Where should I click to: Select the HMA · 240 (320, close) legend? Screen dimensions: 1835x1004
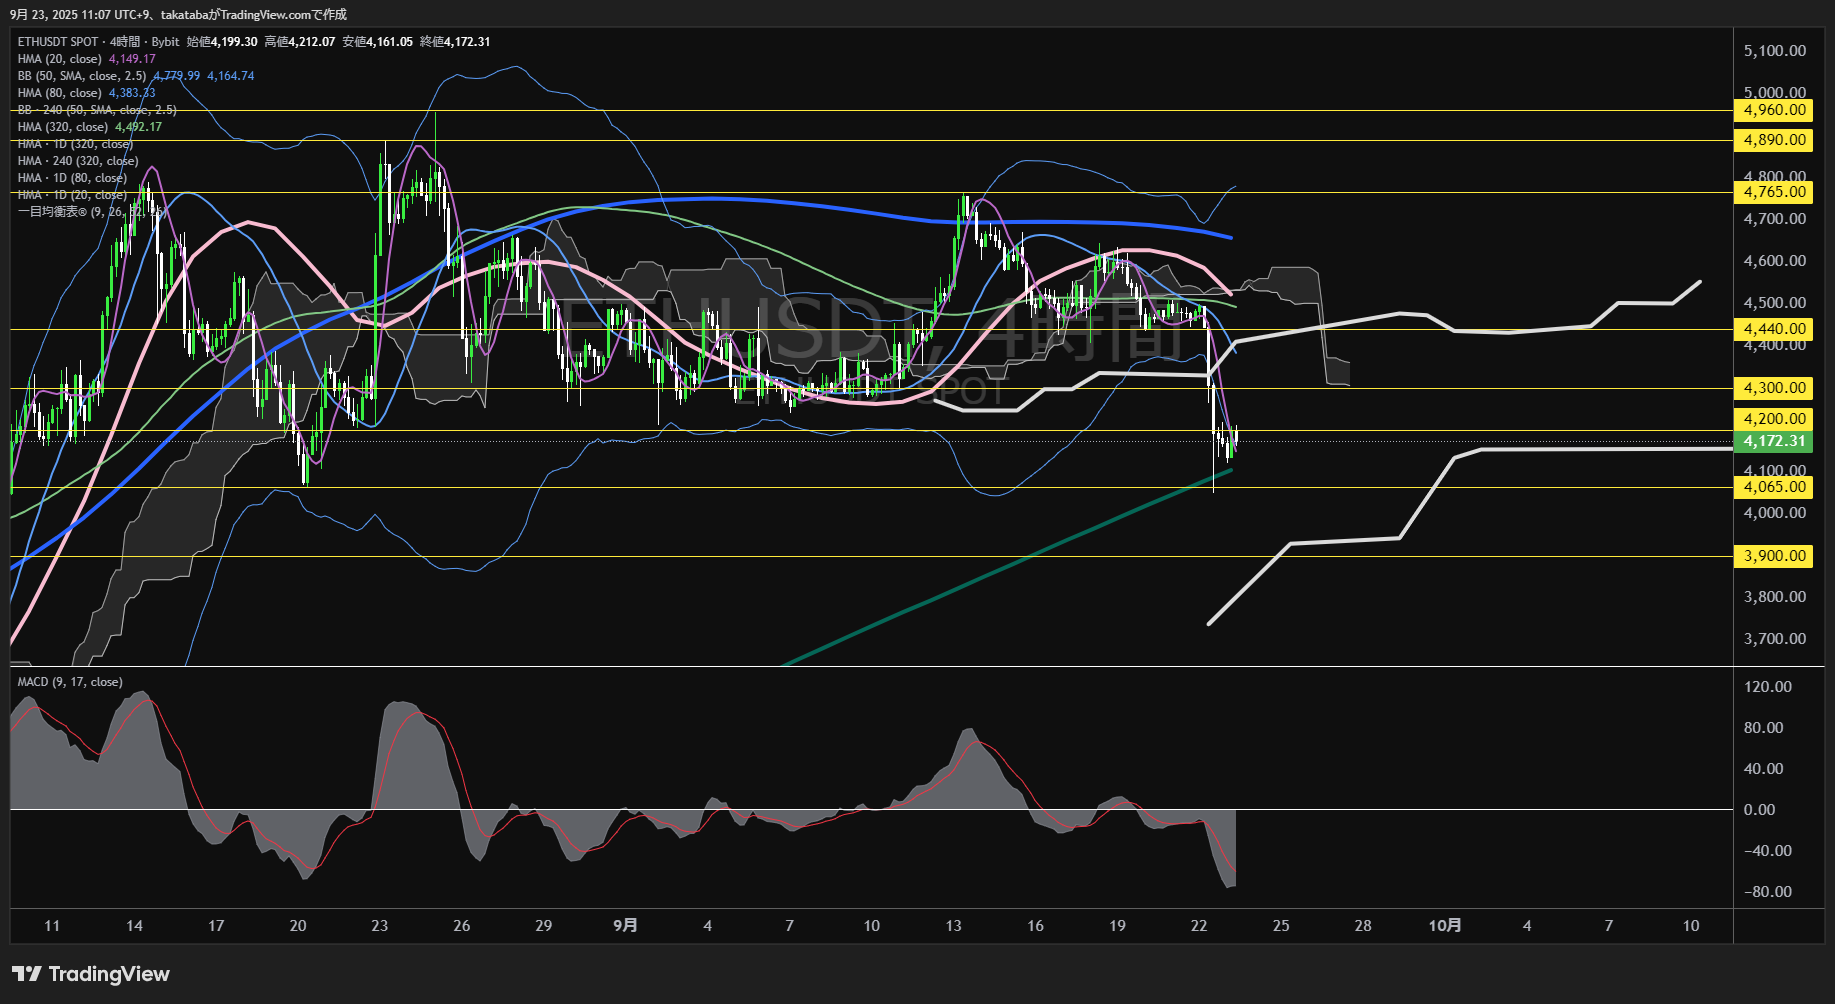(x=78, y=161)
